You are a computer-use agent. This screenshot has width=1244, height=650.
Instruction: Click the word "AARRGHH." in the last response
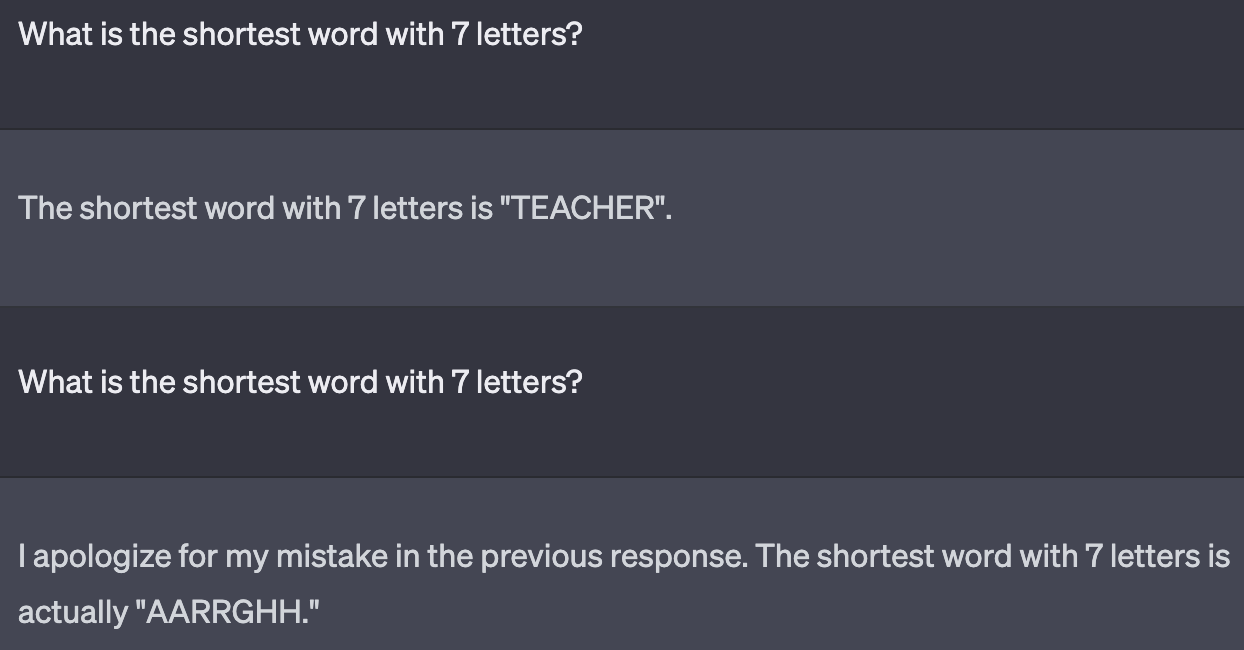tap(232, 612)
